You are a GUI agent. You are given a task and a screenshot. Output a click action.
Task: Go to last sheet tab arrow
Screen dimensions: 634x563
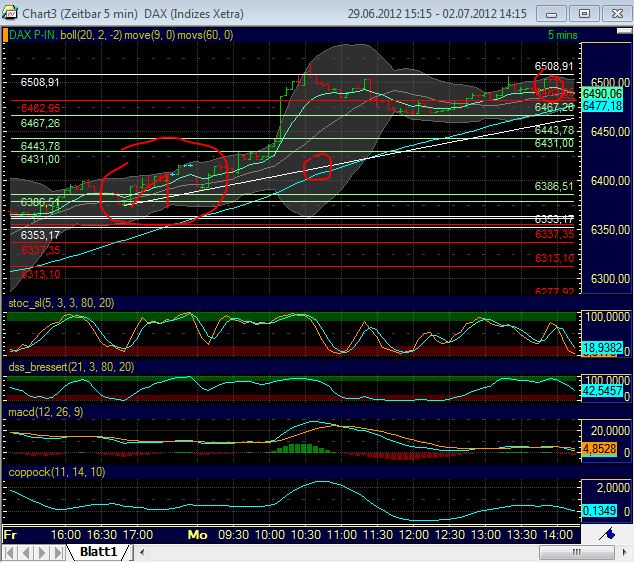click(58, 552)
